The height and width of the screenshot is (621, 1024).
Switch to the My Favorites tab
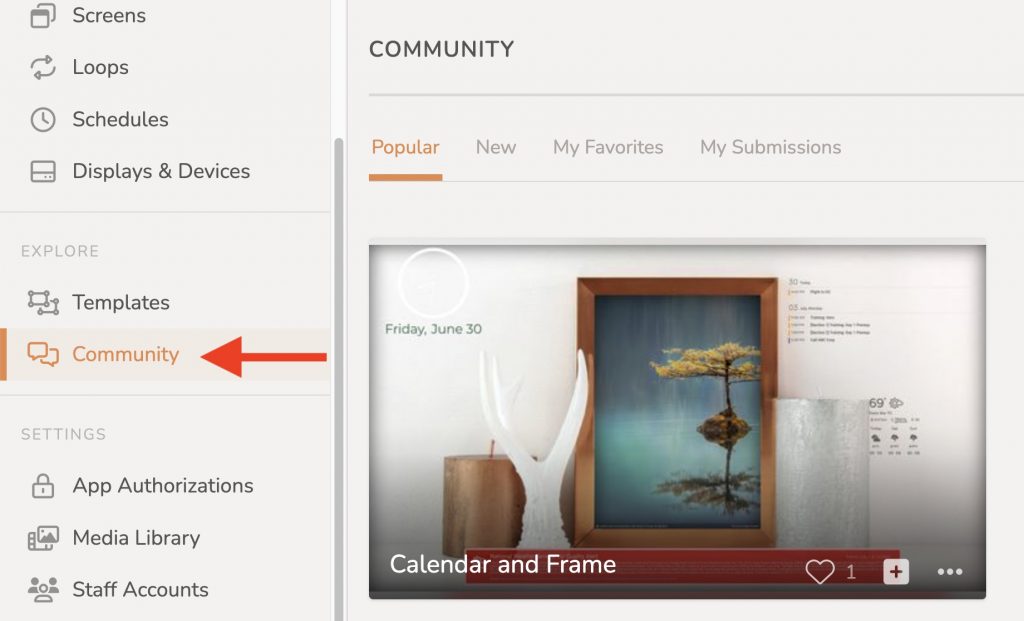pyautogui.click(x=608, y=147)
